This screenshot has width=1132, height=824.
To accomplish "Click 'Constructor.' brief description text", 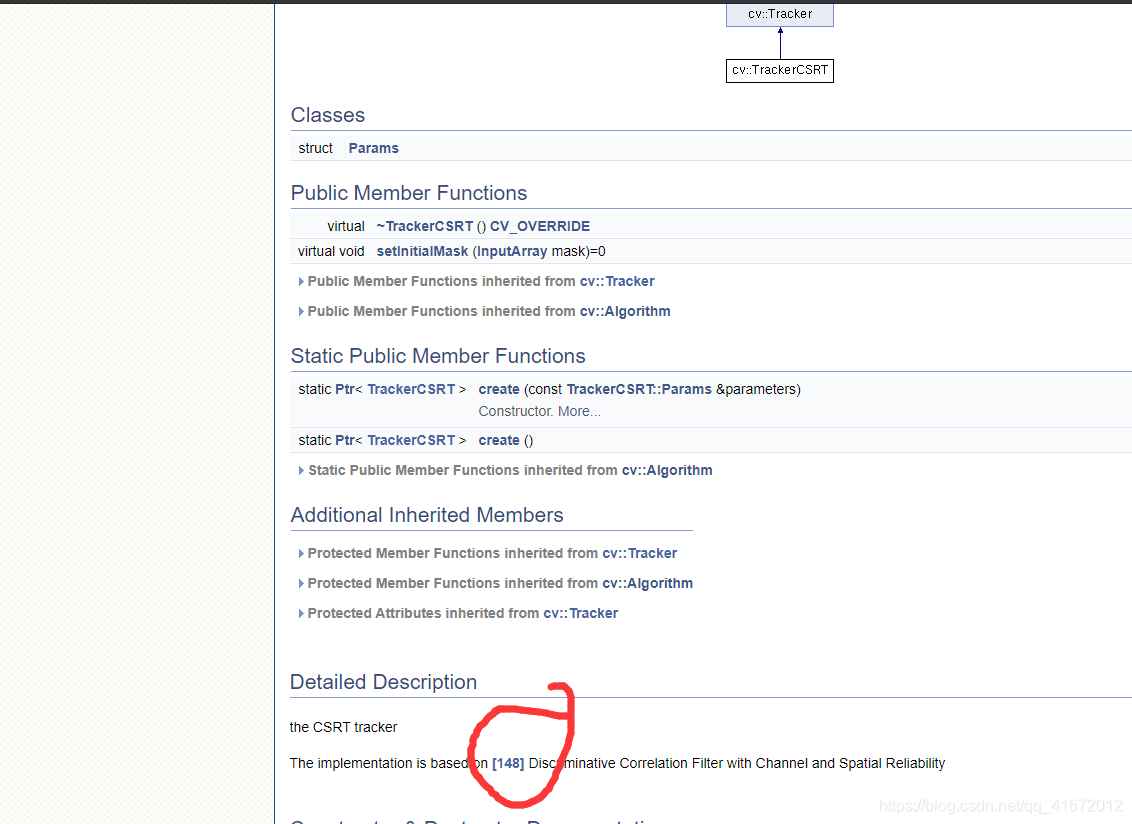I will point(515,411).
